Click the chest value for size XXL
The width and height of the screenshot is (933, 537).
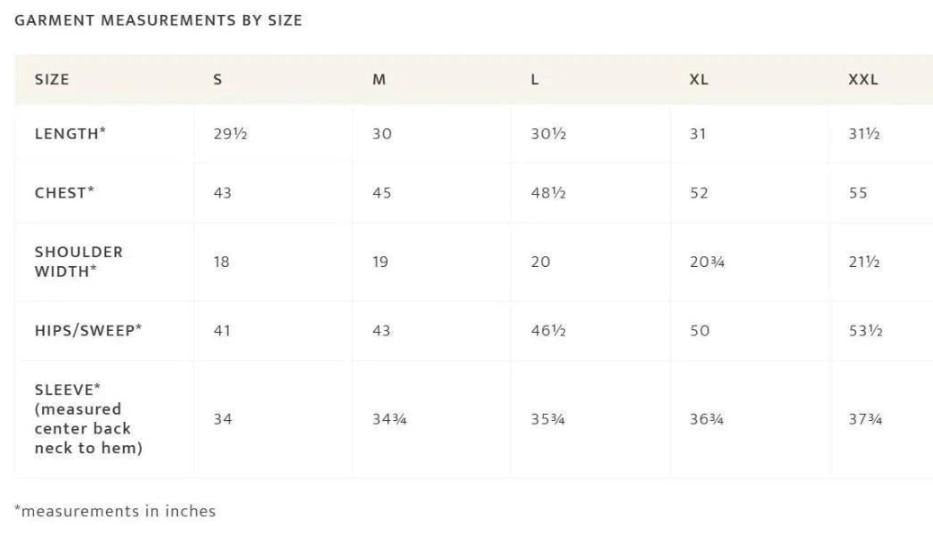[x=858, y=193]
